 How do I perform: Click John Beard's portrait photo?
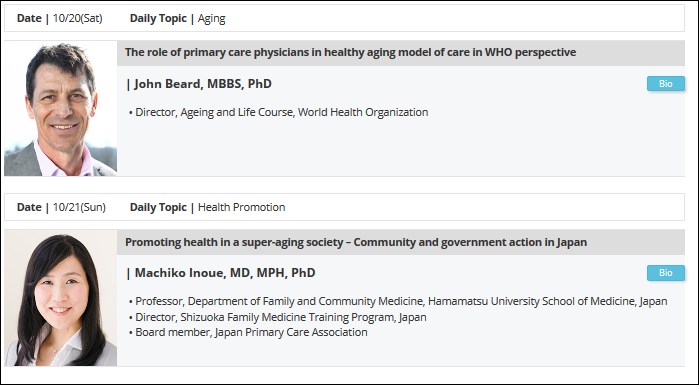click(61, 108)
